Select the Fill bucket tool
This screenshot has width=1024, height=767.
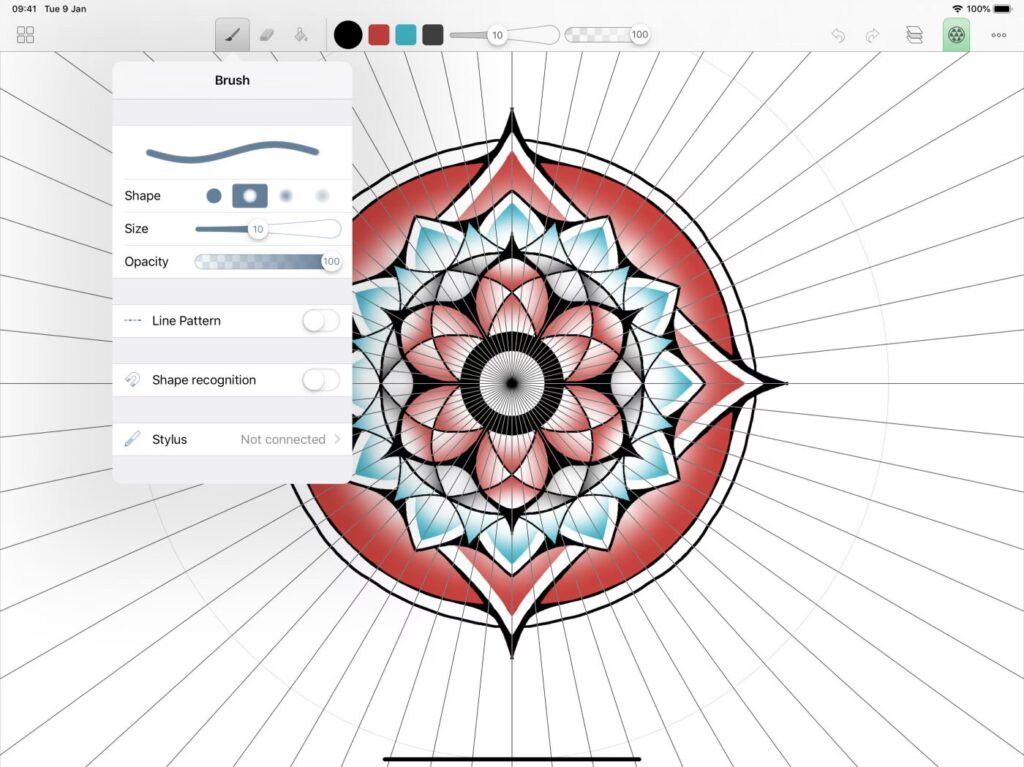click(301, 35)
